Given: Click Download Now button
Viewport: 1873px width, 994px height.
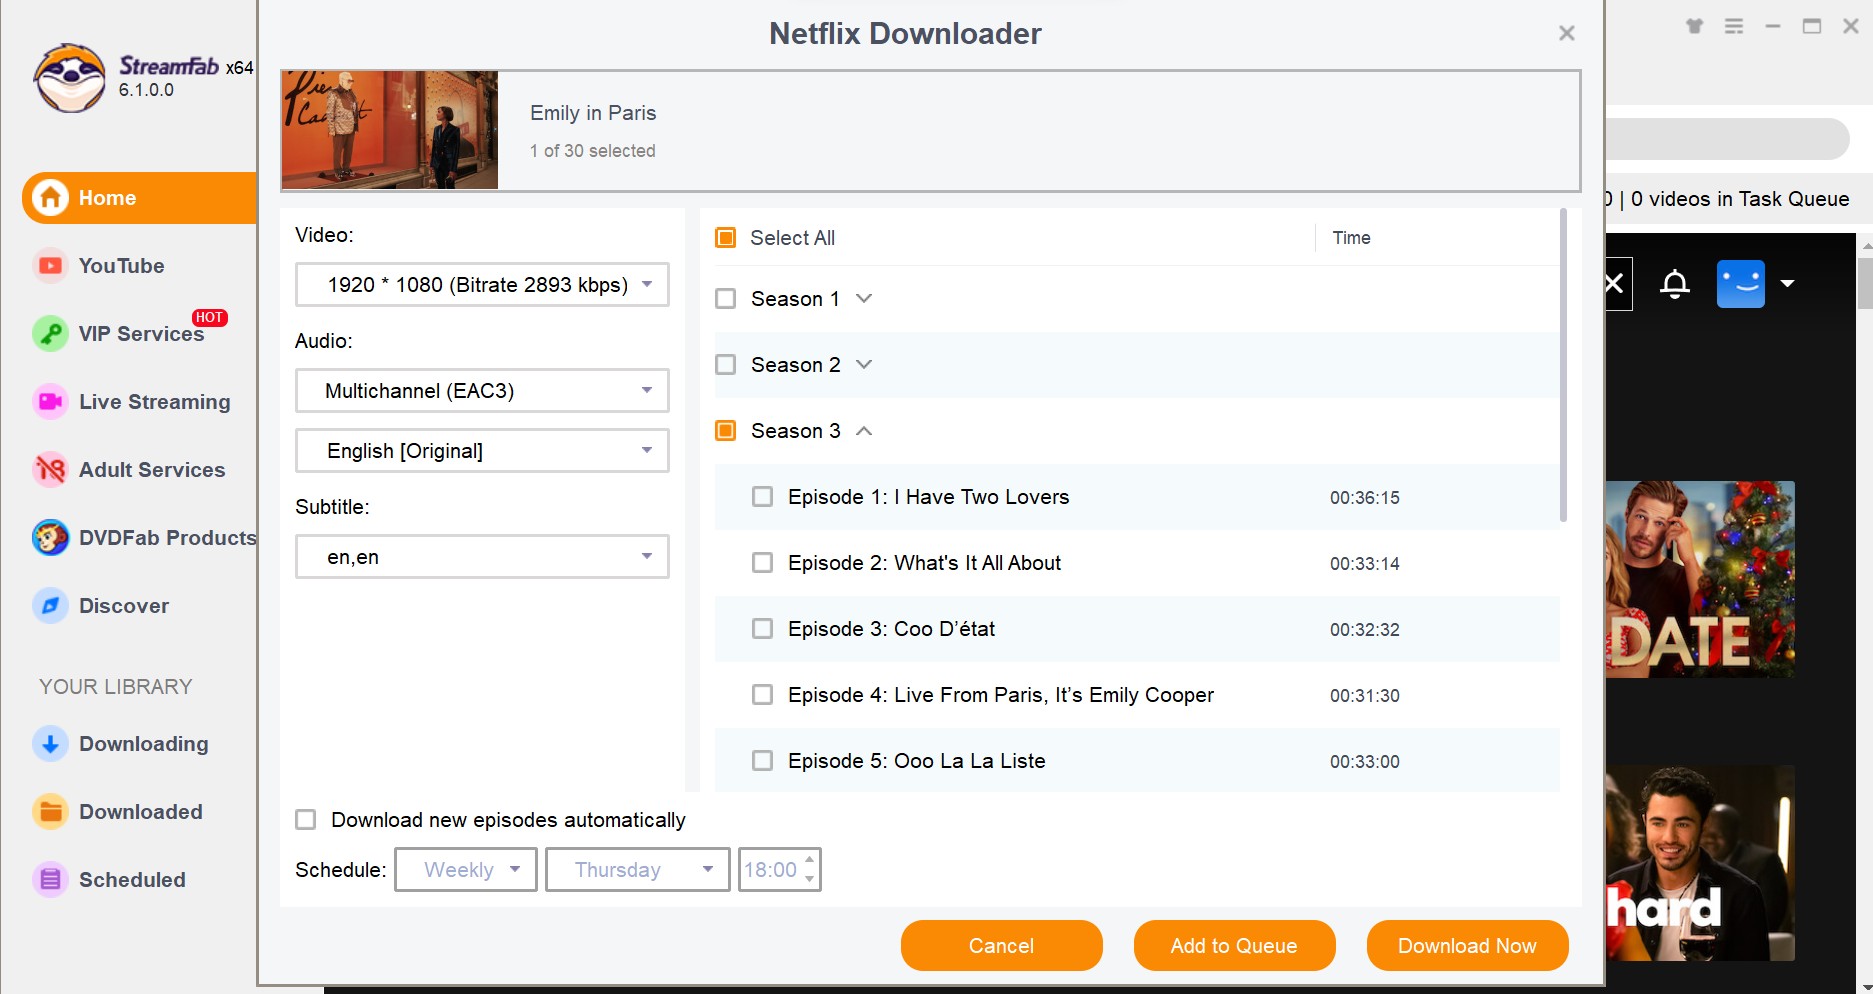Looking at the screenshot, I should coord(1468,946).
